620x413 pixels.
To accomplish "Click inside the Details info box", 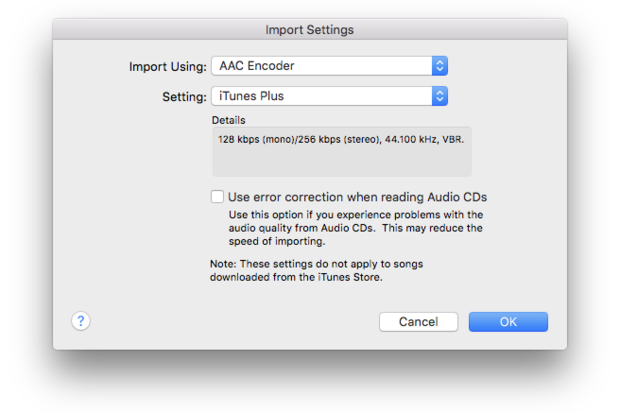I will [x=340, y=160].
